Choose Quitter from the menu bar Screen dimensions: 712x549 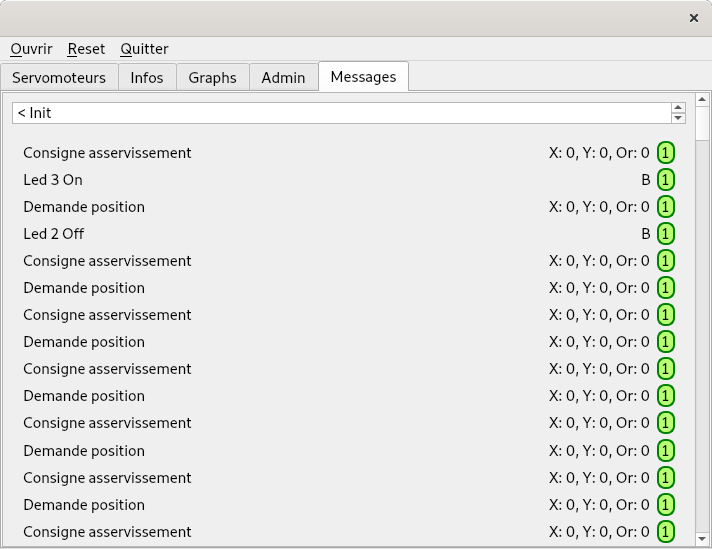click(144, 49)
